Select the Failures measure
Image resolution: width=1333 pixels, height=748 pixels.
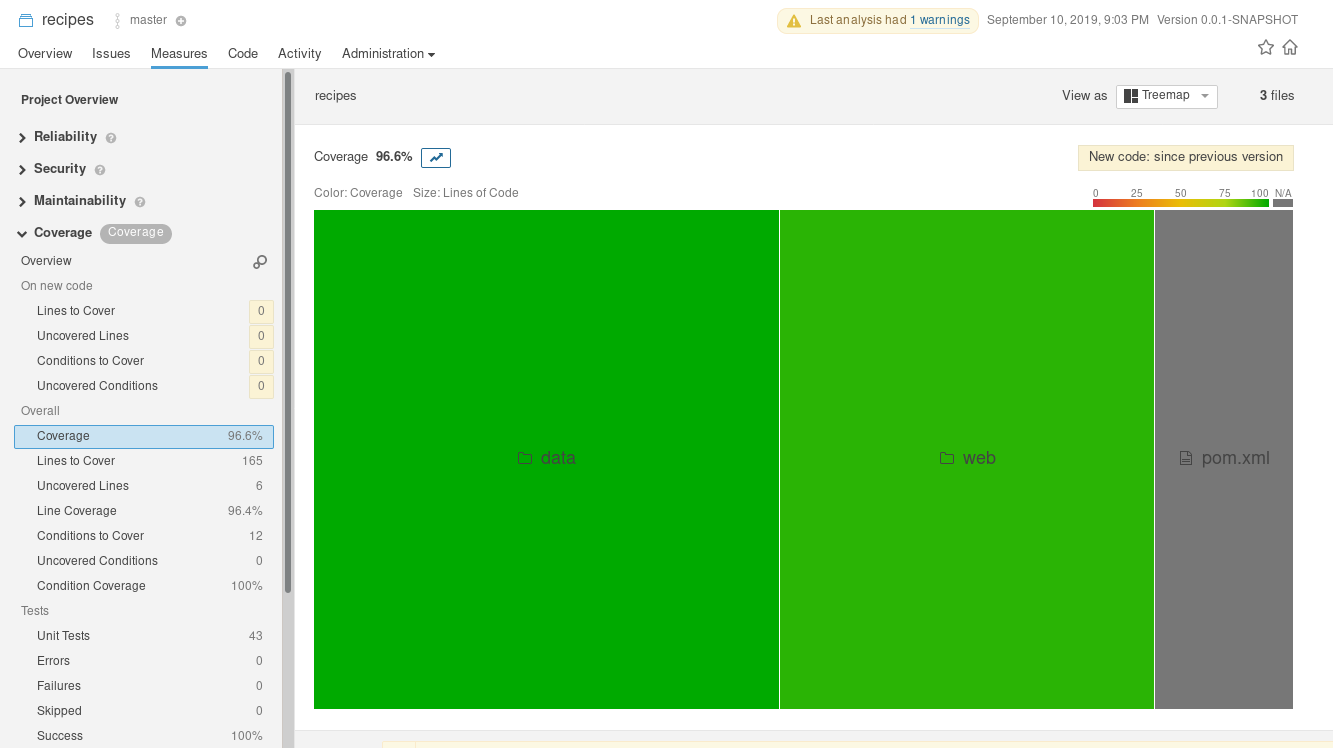pyautogui.click(x=144, y=686)
